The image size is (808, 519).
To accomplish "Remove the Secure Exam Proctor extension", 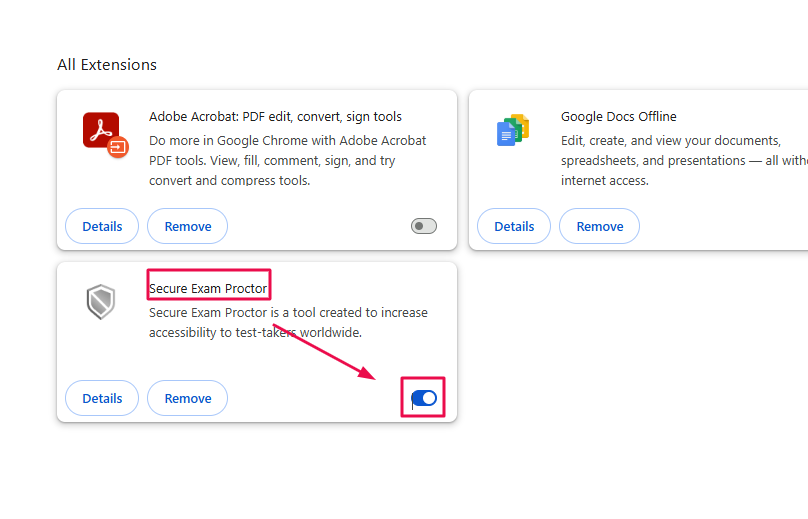I will (188, 399).
